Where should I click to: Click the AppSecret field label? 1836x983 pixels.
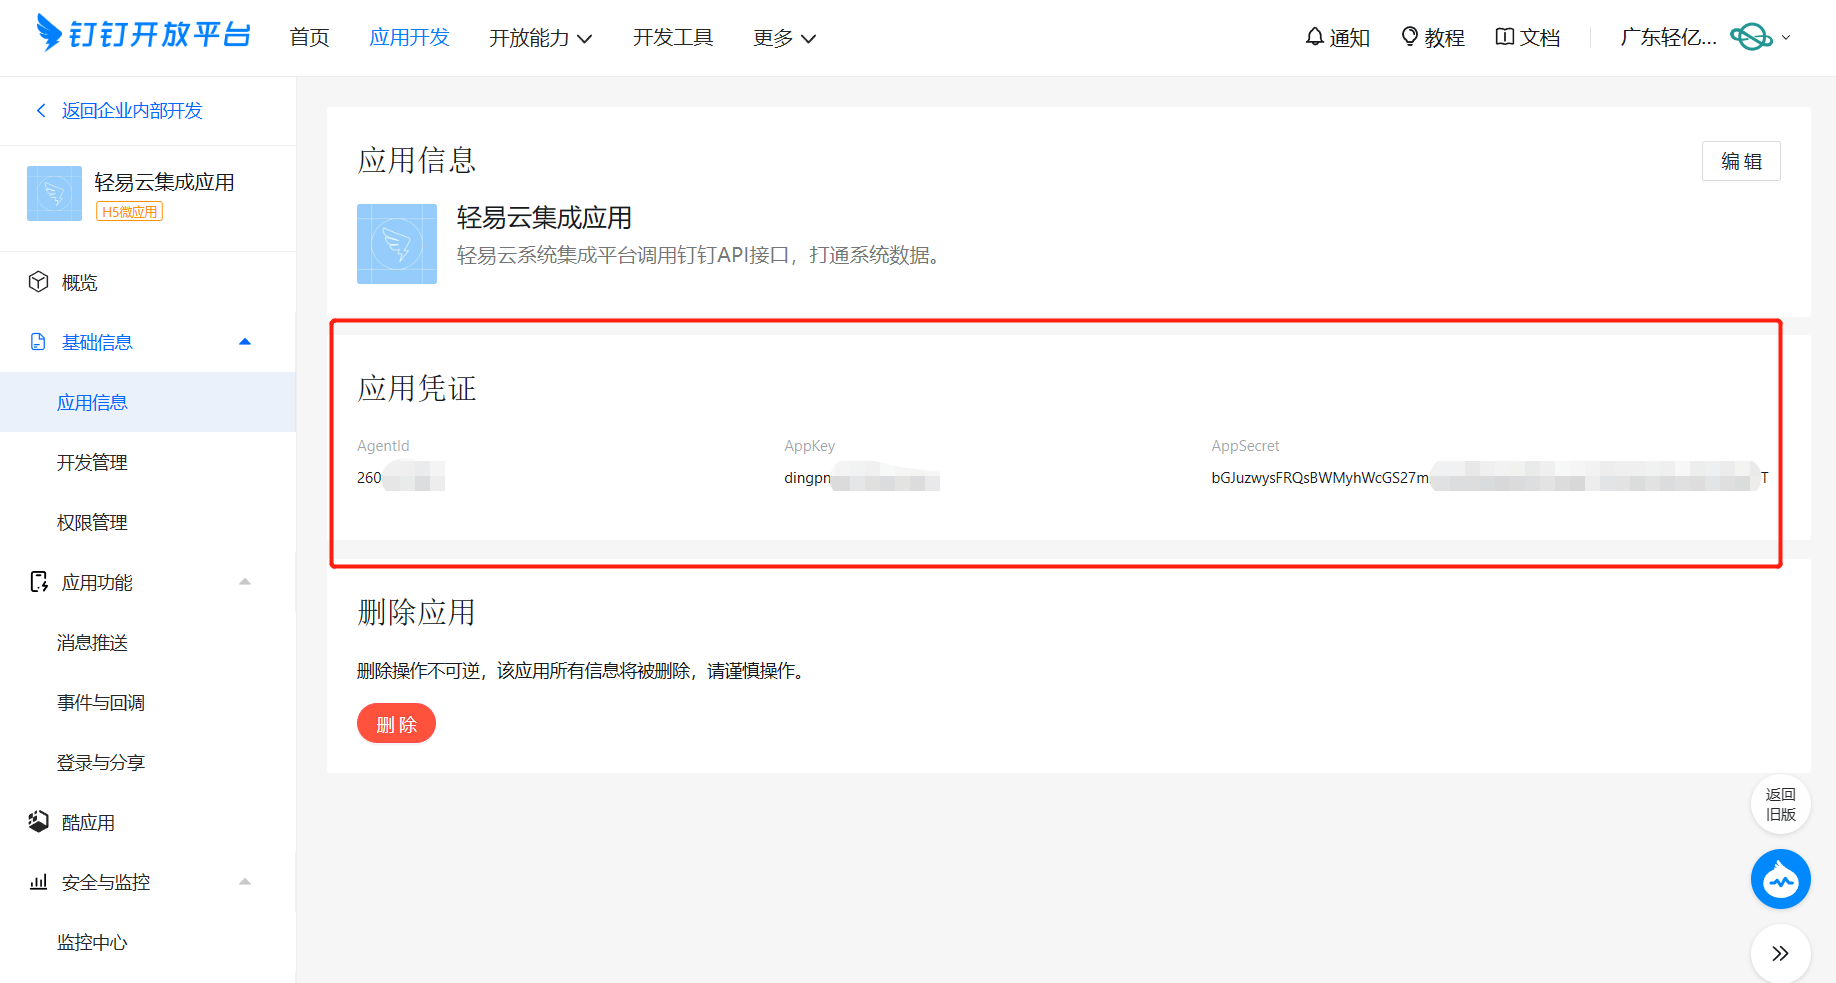(x=1245, y=446)
